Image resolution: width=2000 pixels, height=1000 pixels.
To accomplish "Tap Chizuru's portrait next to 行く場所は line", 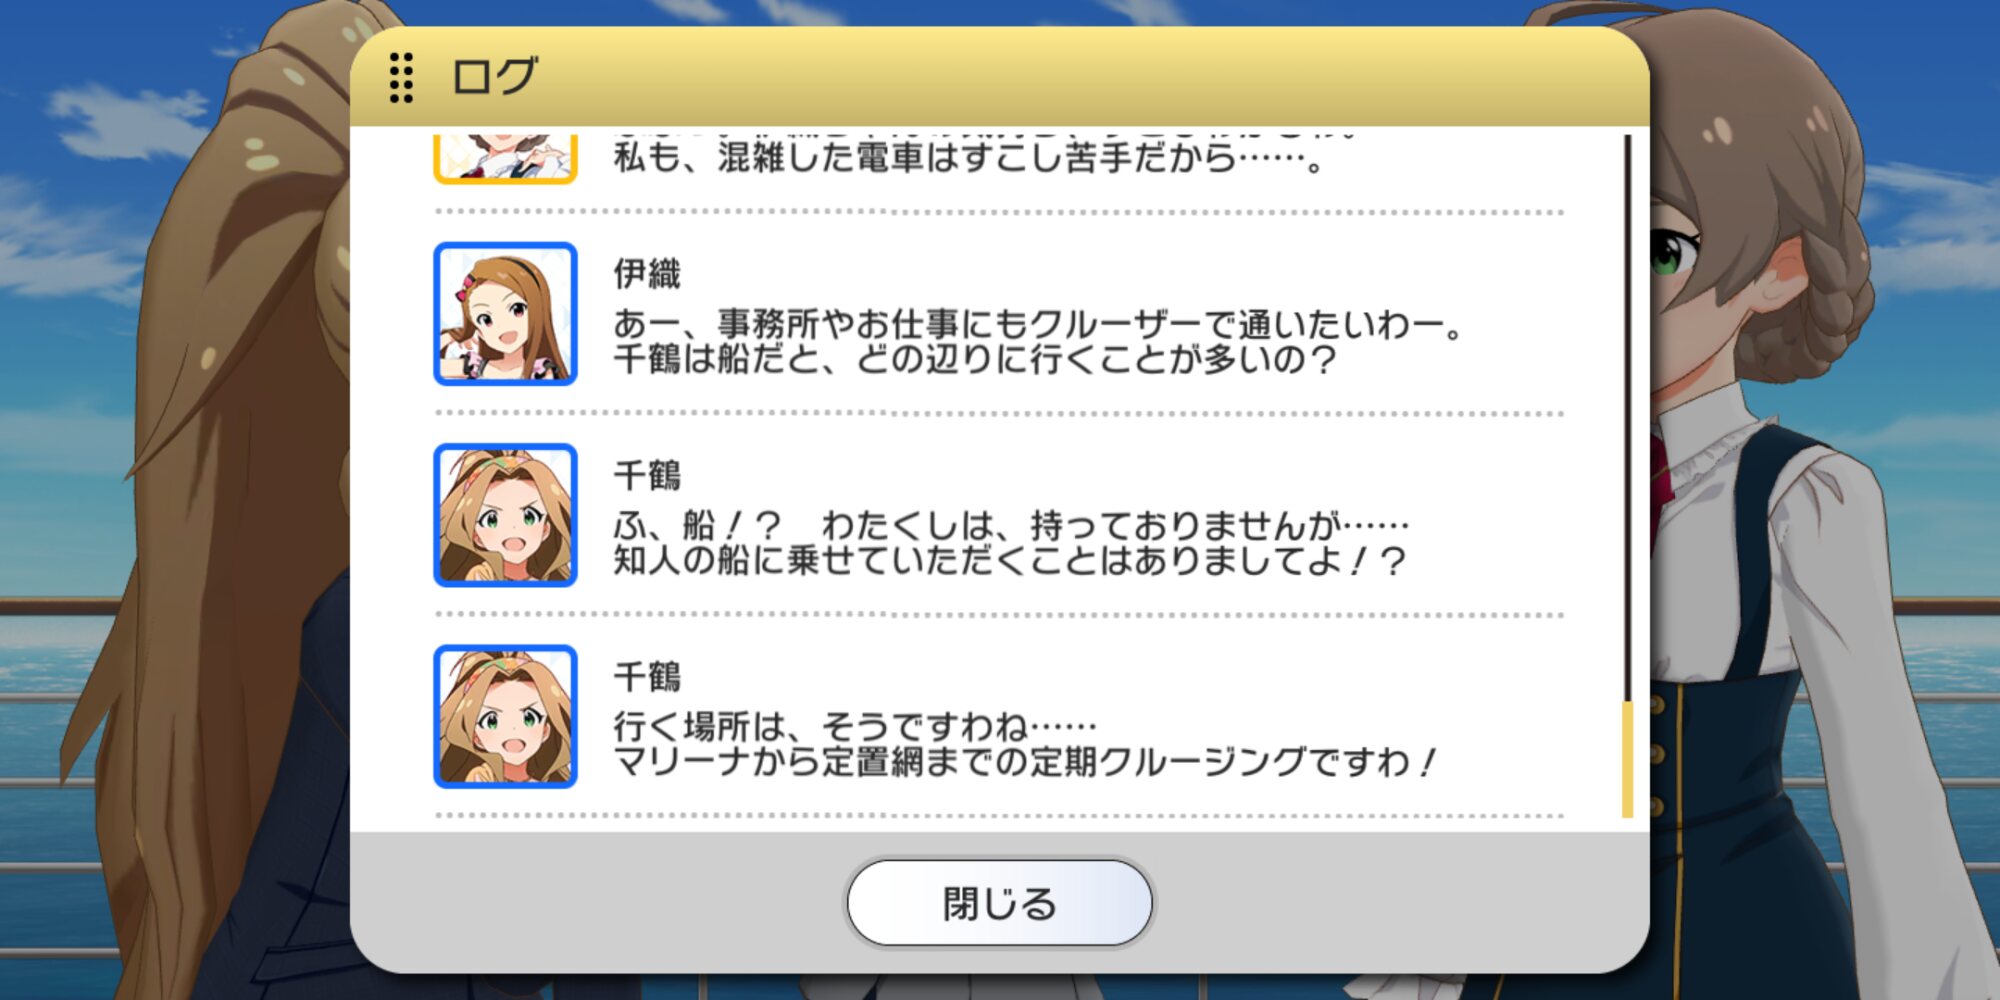I will pos(505,716).
